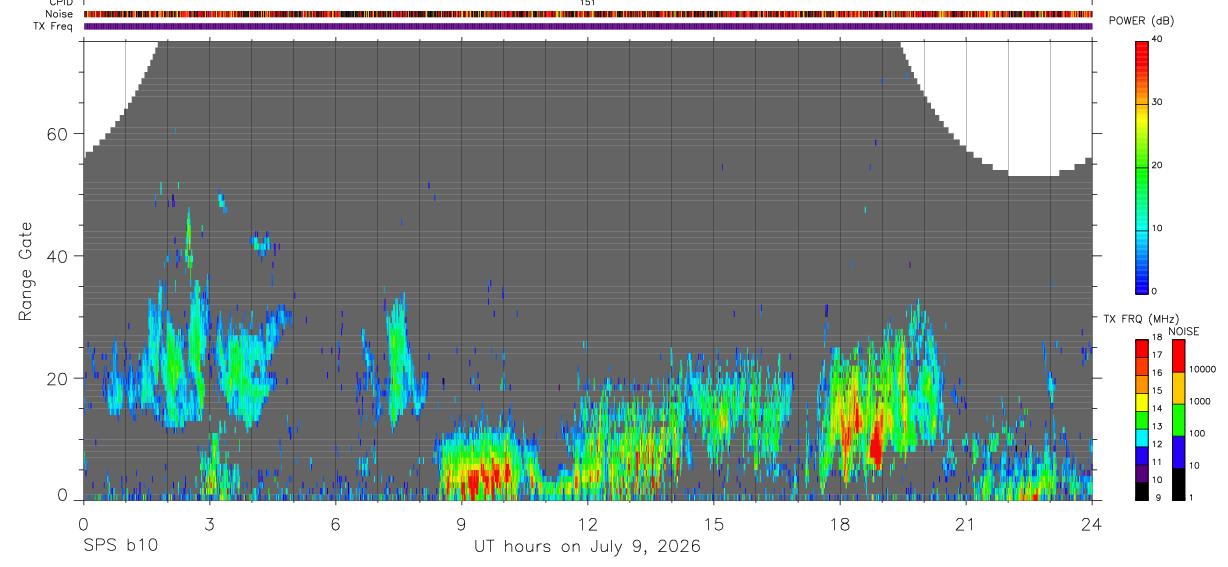Click the 12 hour tick label on x-axis
1228x567 pixels.
tap(588, 524)
